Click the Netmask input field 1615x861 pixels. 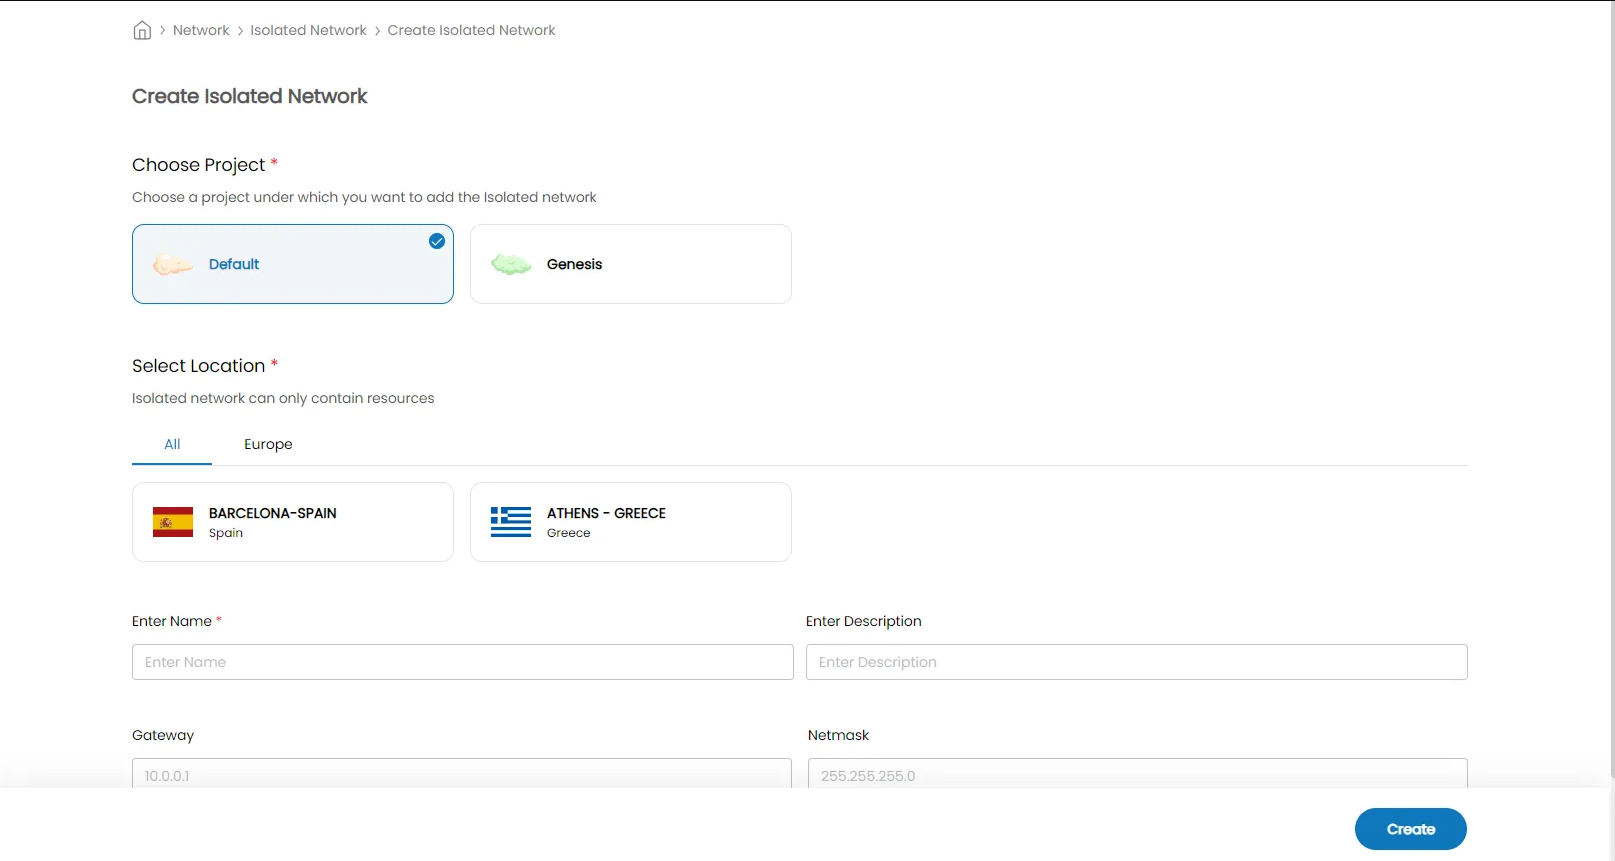point(1137,775)
